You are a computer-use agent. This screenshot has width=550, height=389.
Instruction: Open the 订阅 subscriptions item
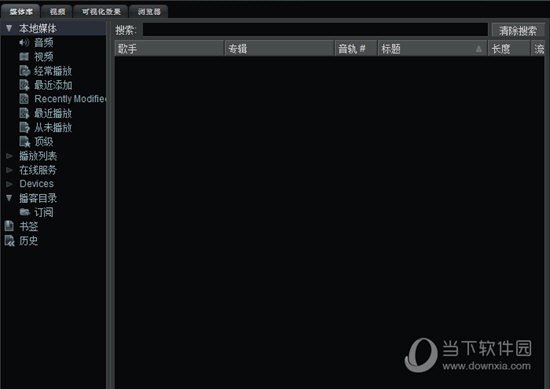[x=43, y=212]
